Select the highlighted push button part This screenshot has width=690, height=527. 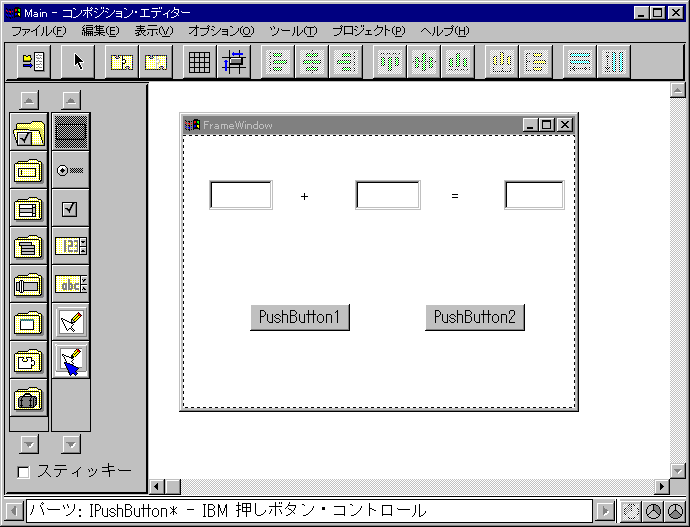coord(71,132)
